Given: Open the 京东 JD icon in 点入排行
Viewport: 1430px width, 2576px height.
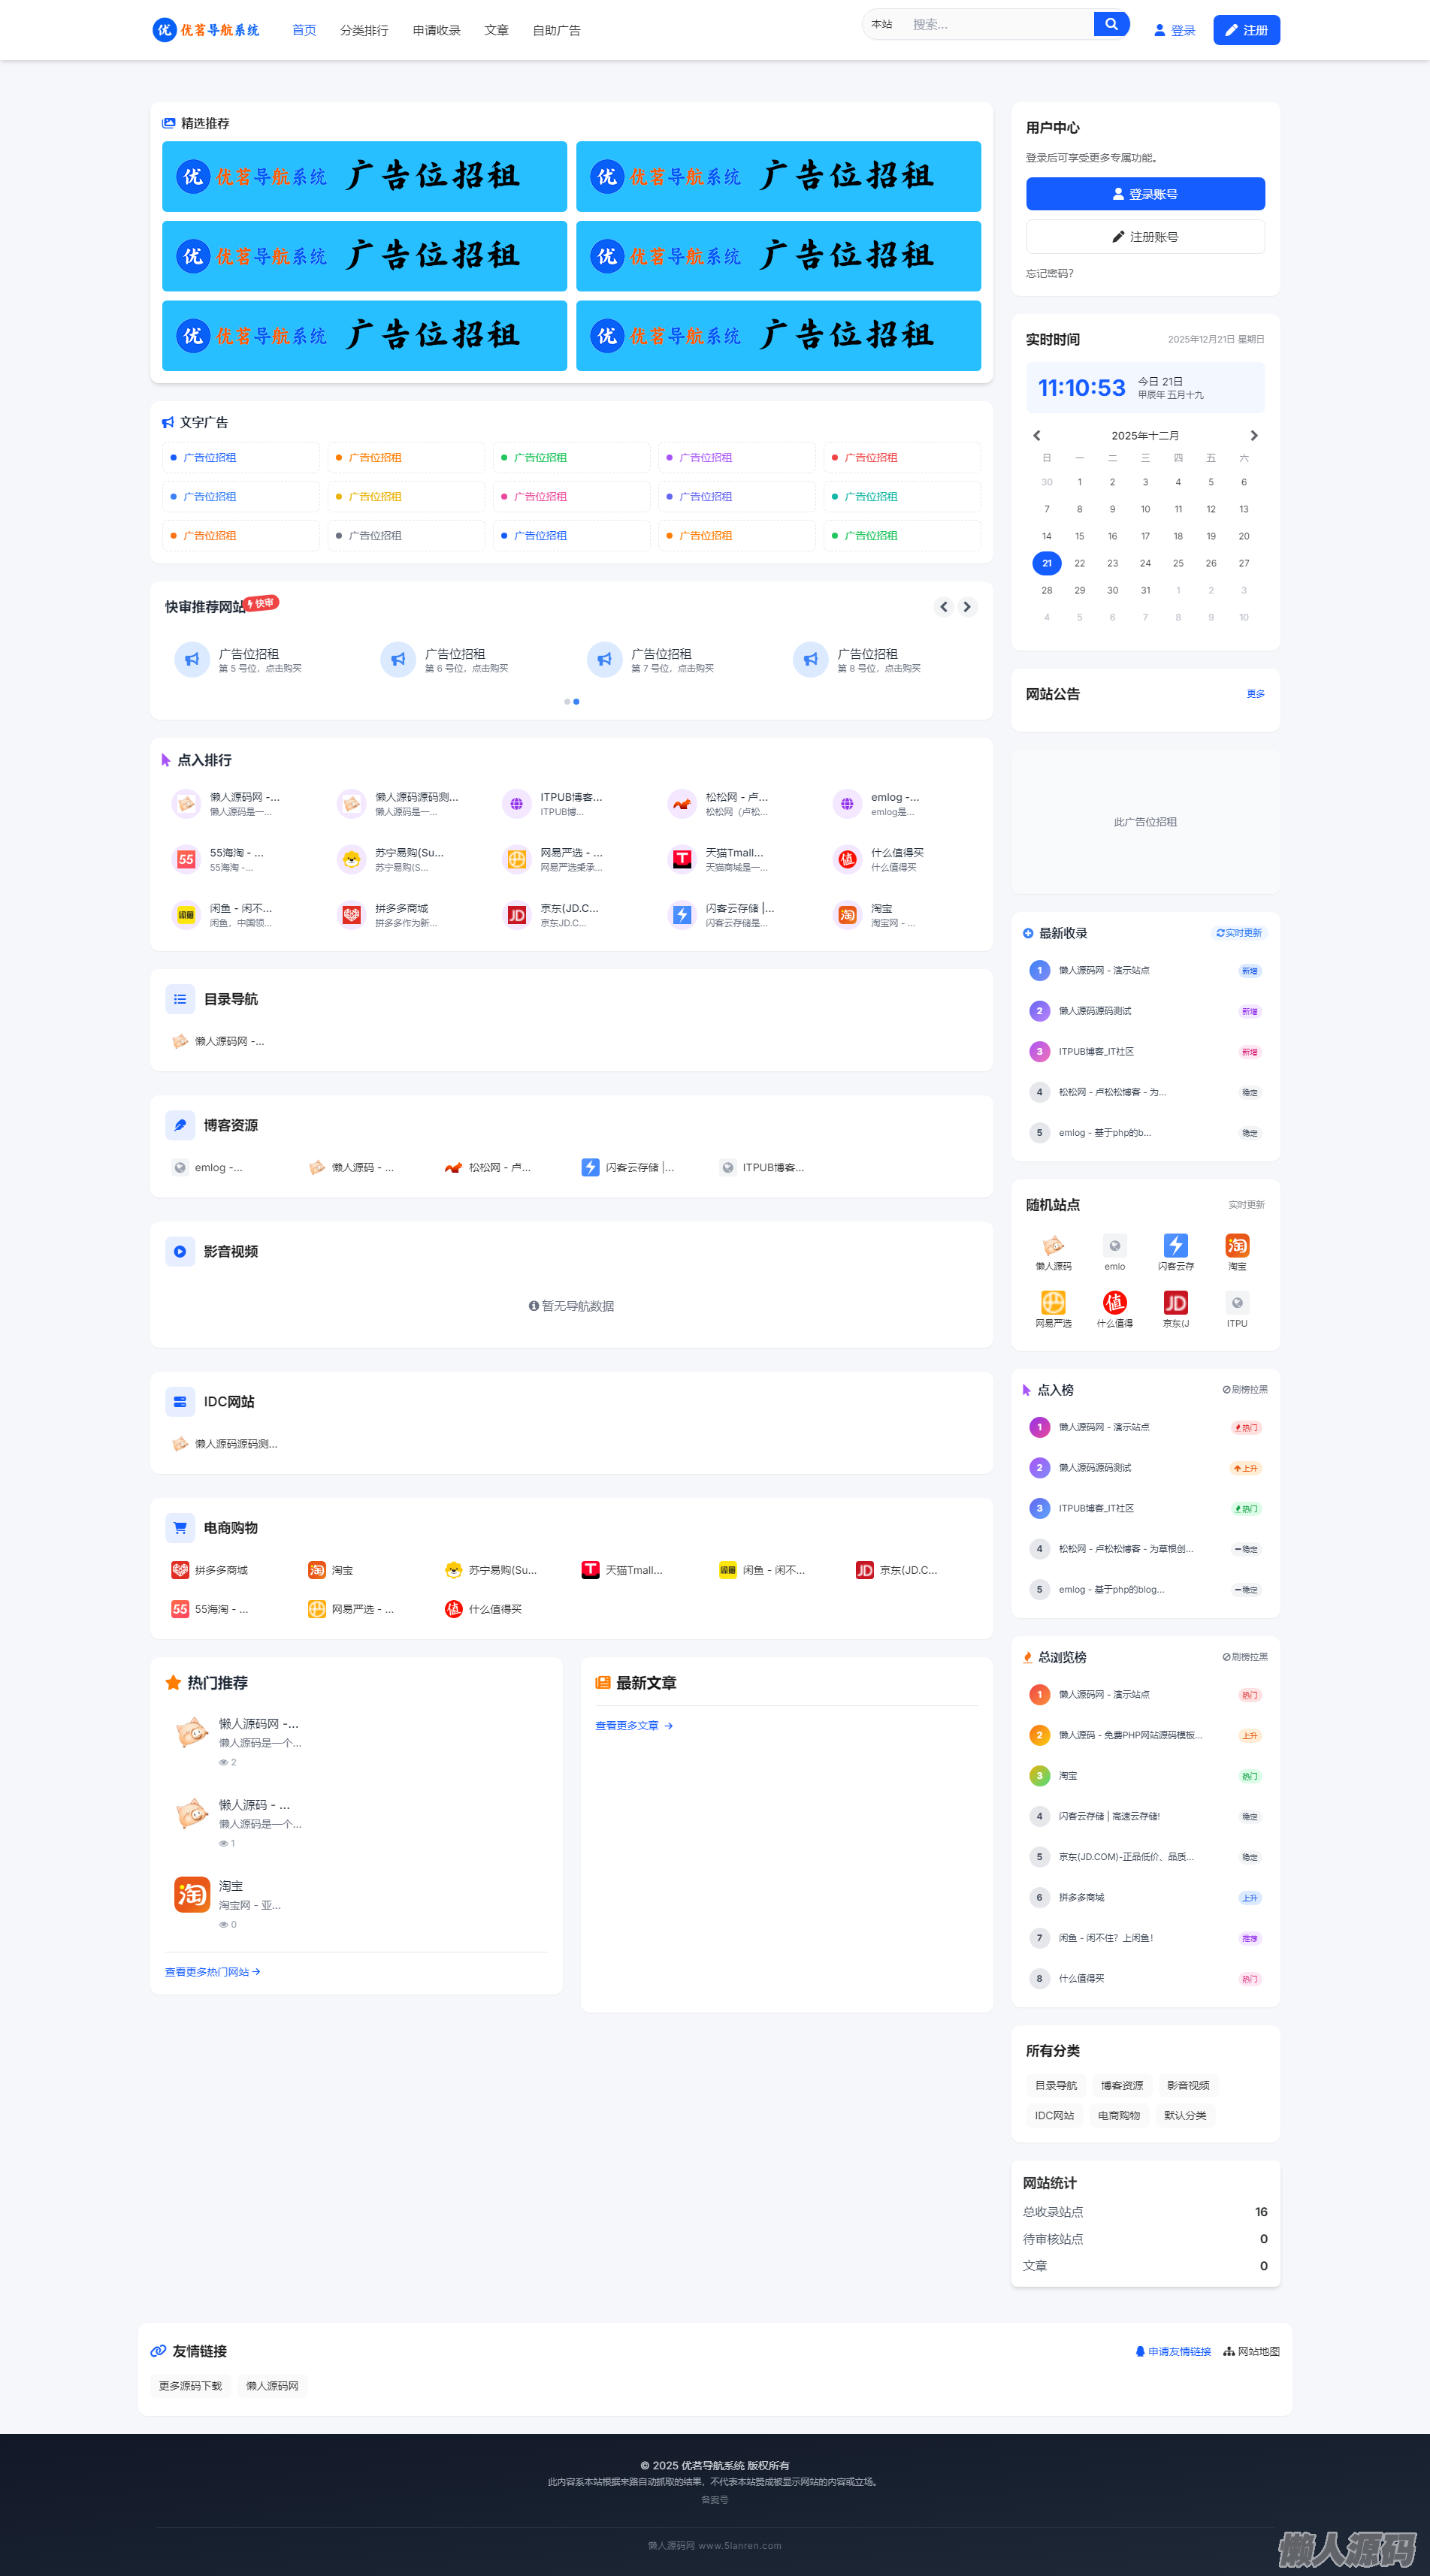Looking at the screenshot, I should (x=517, y=914).
